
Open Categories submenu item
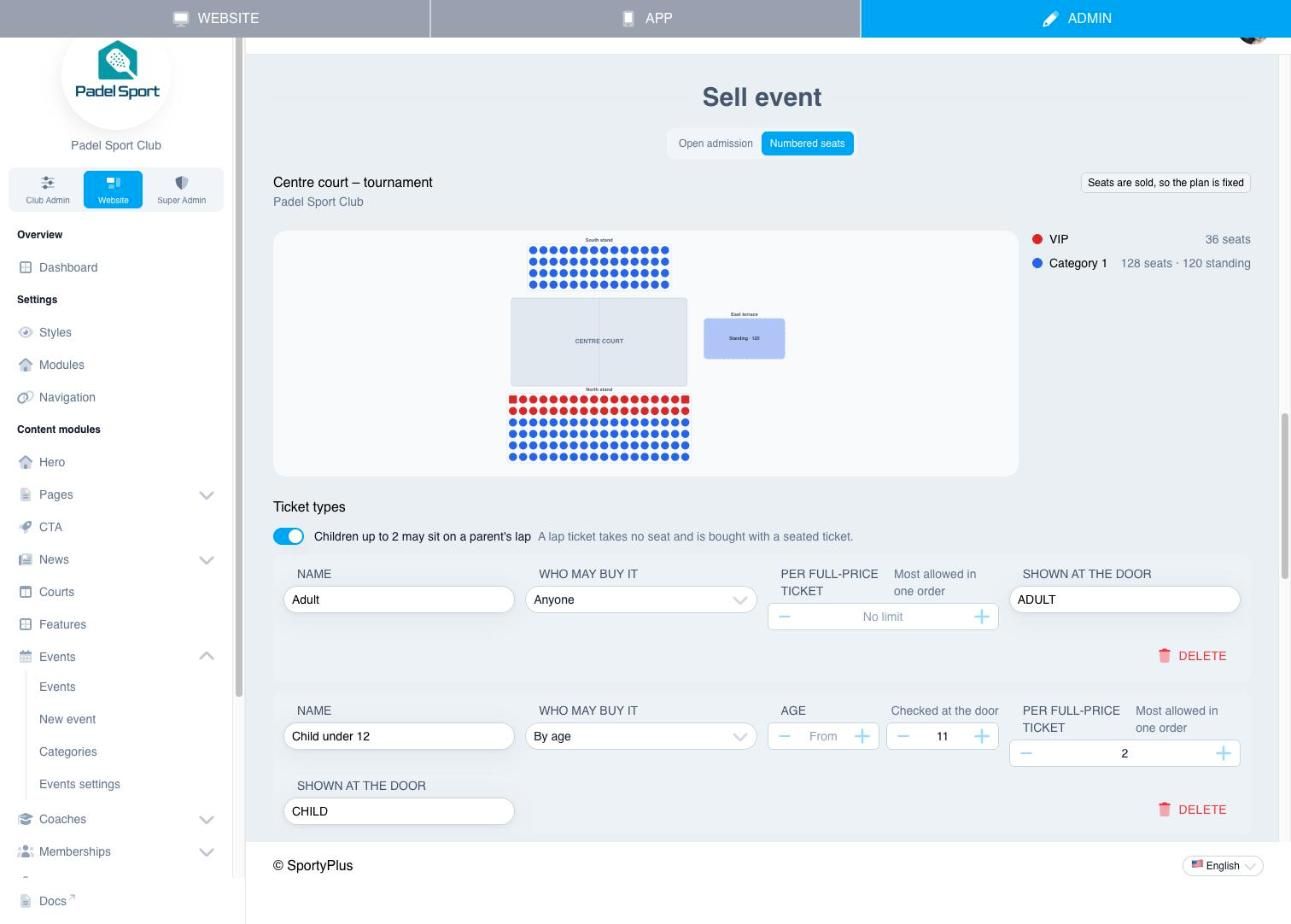click(68, 752)
